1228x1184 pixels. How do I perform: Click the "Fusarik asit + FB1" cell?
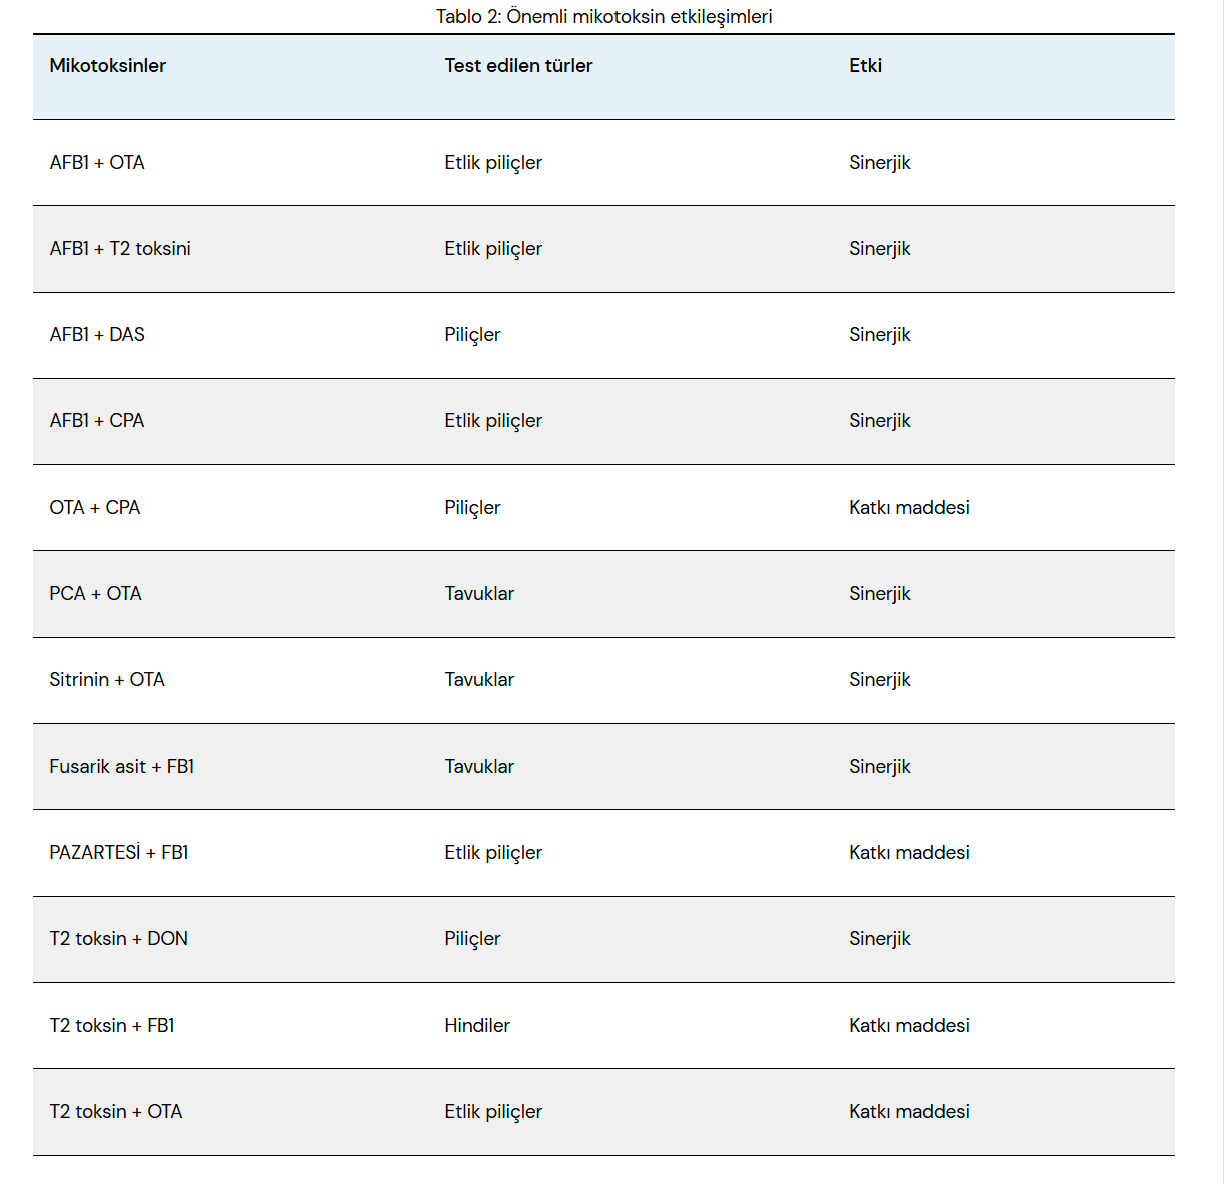[x=122, y=767]
